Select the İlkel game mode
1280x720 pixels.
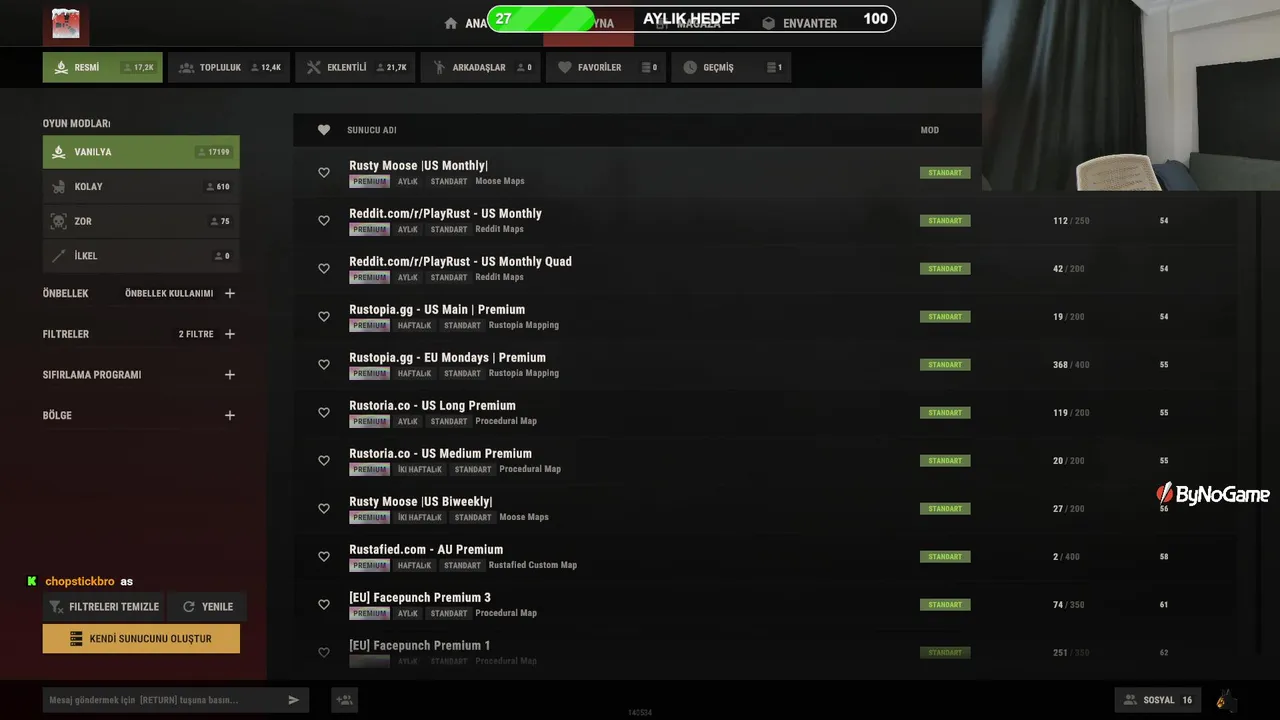141,256
